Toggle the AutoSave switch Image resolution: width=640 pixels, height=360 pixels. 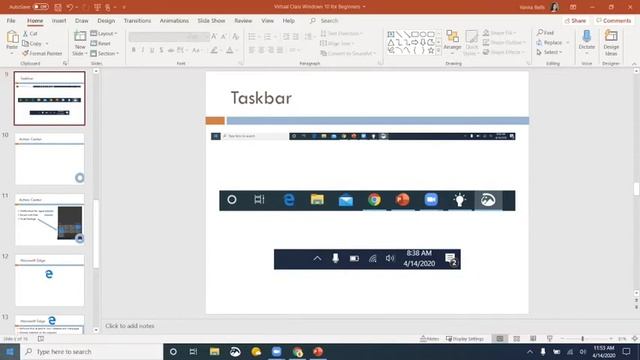click(x=40, y=7)
